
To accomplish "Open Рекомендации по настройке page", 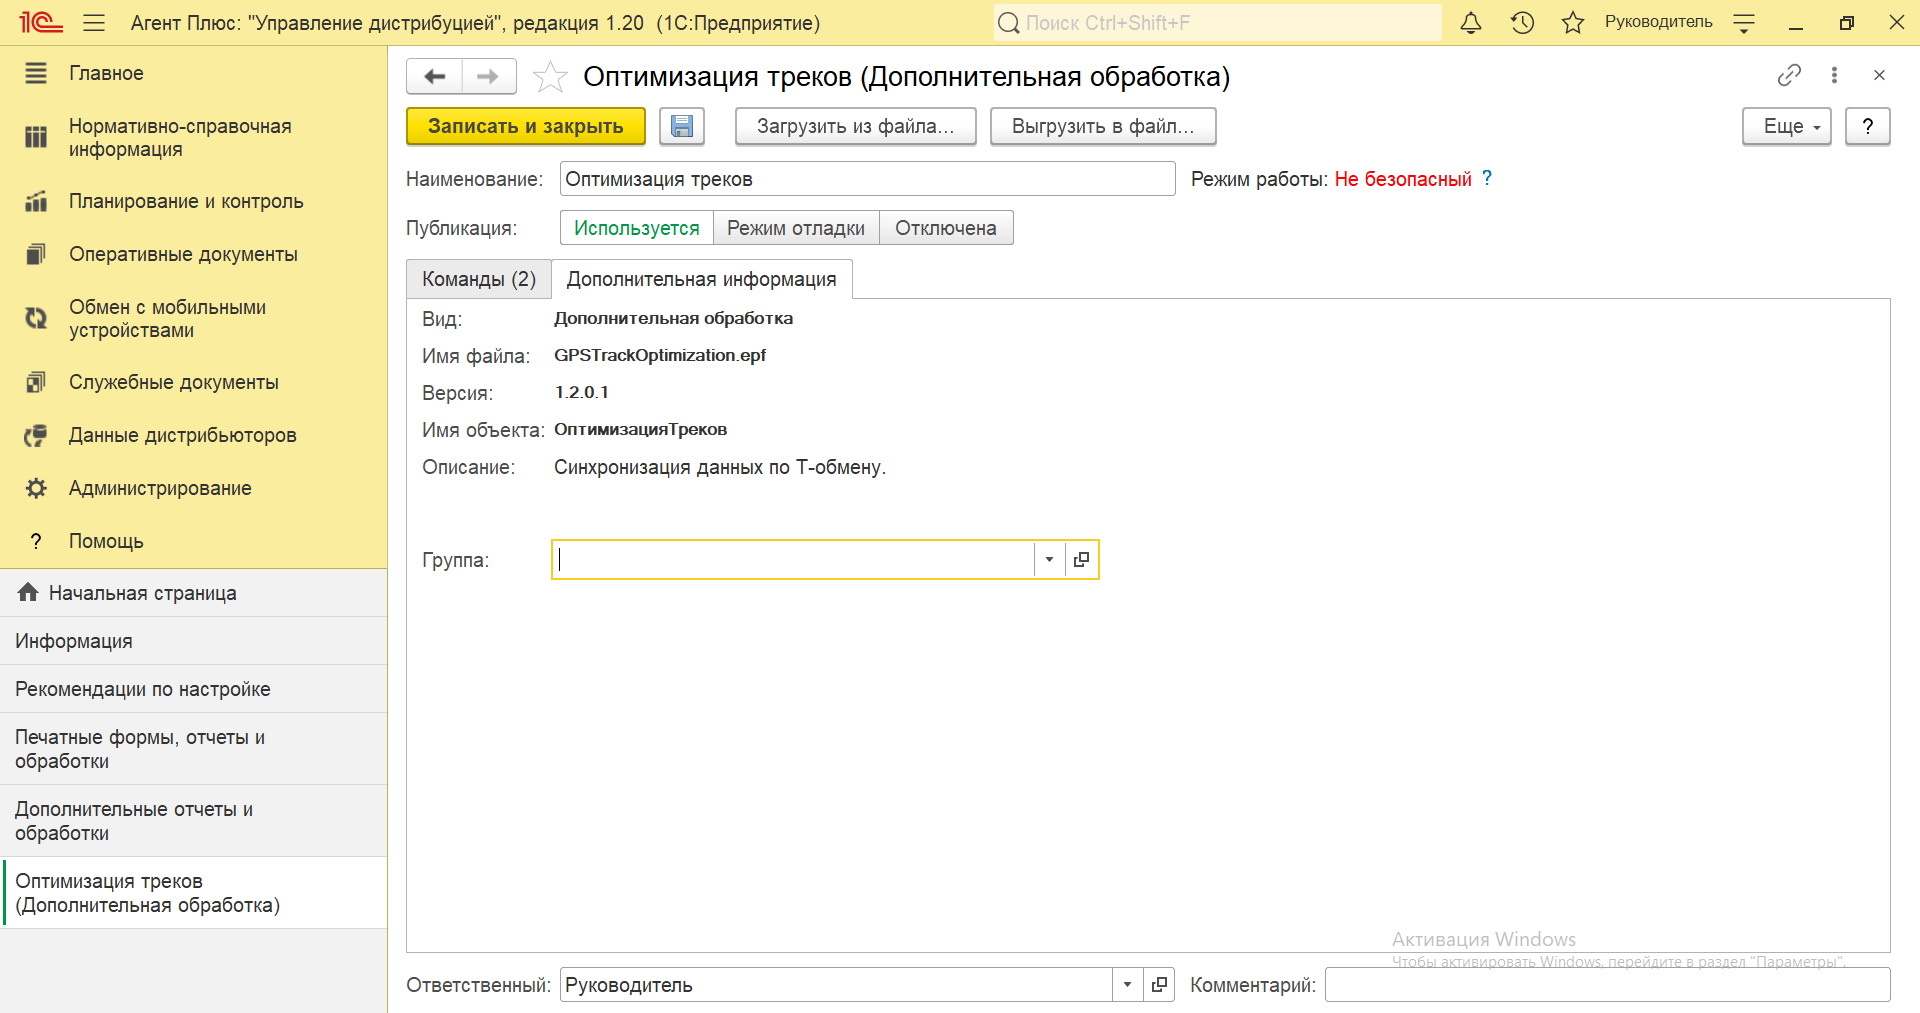I will click(x=194, y=689).
